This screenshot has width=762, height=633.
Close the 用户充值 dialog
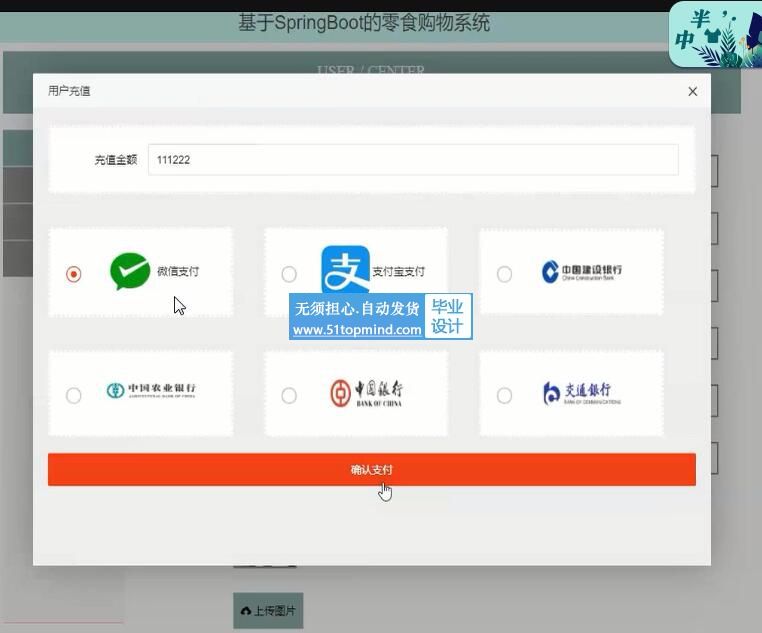click(x=692, y=91)
